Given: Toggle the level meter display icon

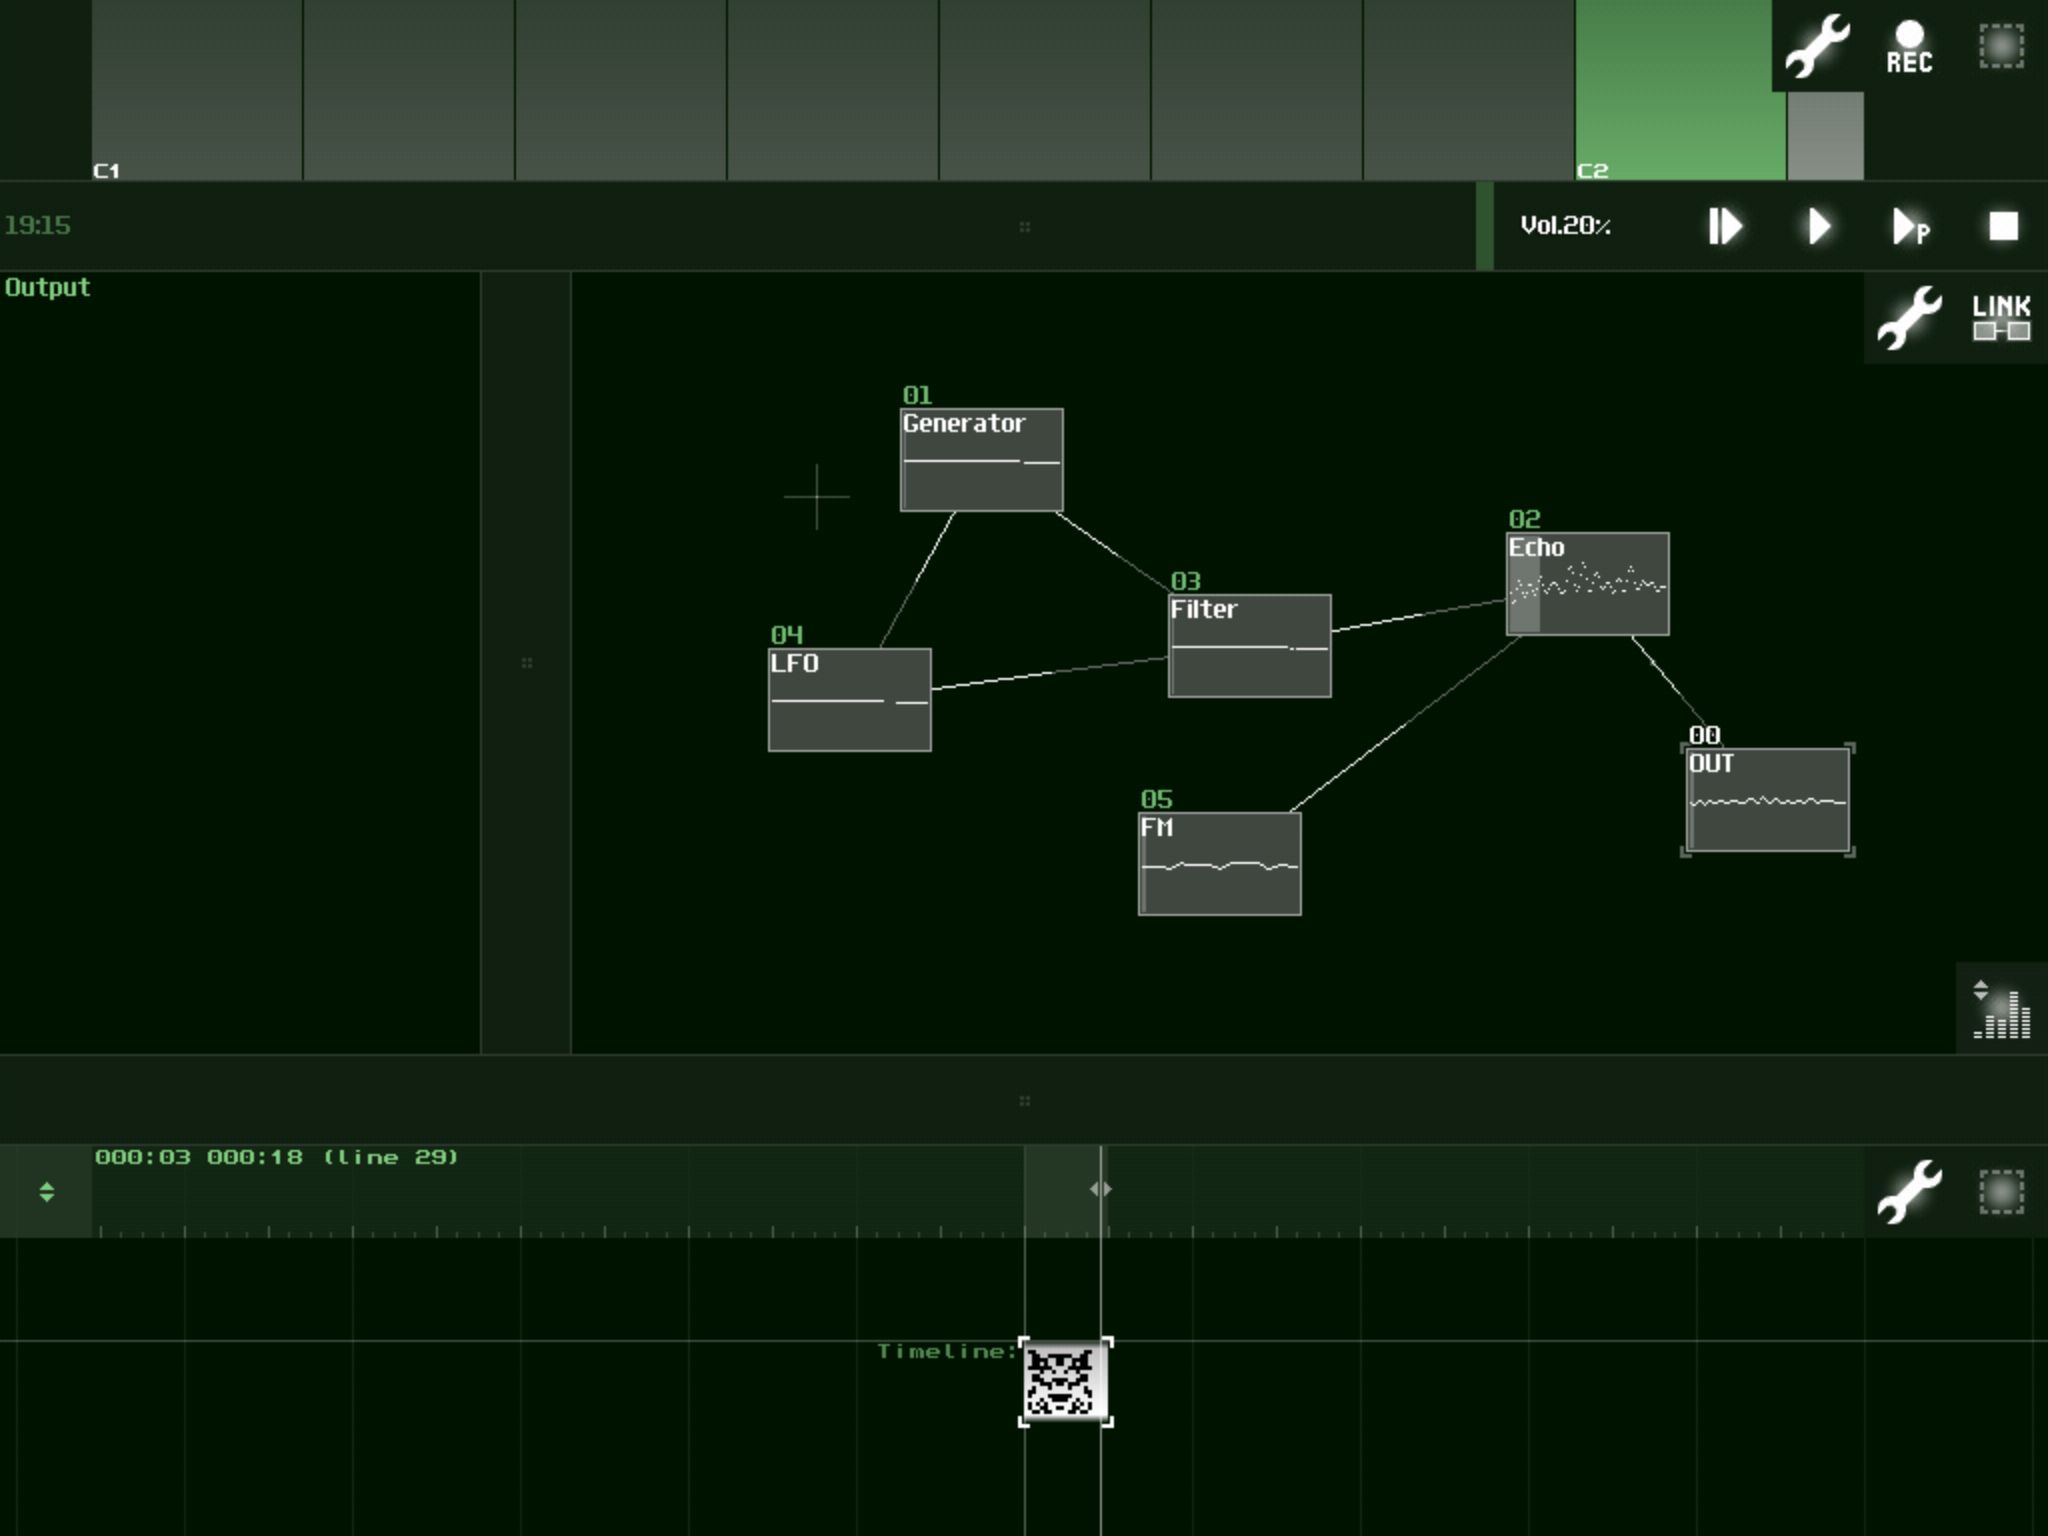Looking at the screenshot, I should point(2001,1010).
